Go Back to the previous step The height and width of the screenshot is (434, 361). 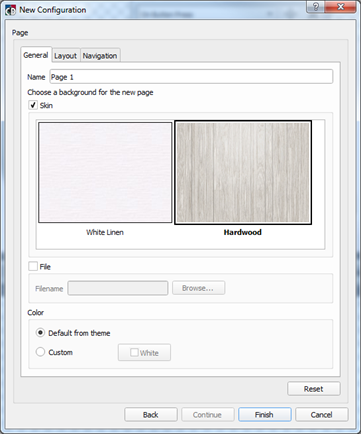point(151,415)
